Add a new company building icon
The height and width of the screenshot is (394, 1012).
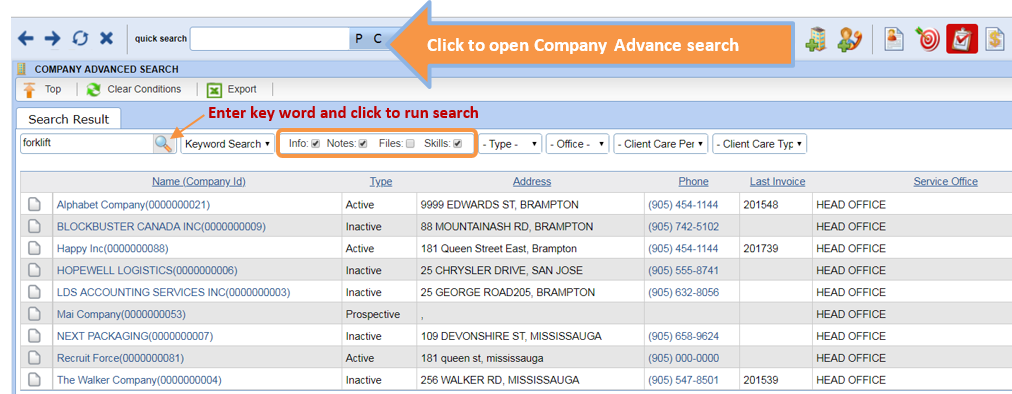click(x=816, y=39)
